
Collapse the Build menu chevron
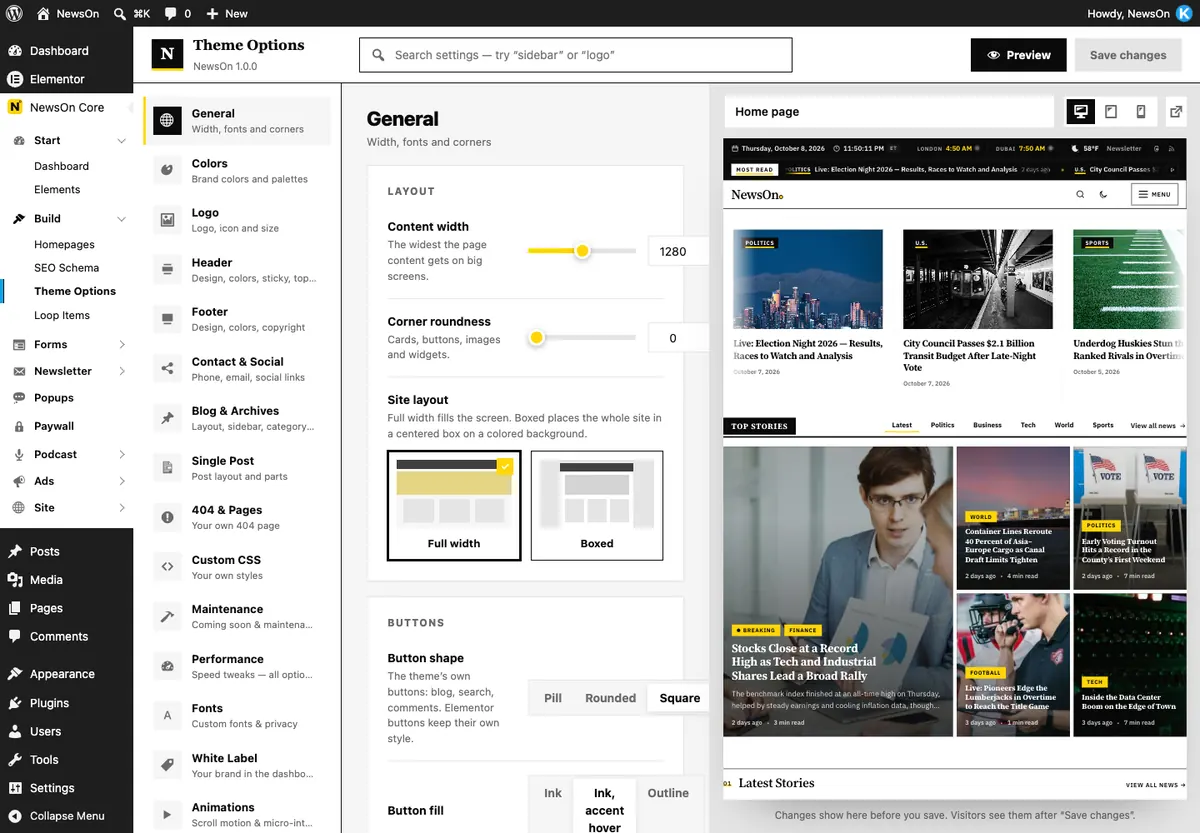tap(122, 219)
